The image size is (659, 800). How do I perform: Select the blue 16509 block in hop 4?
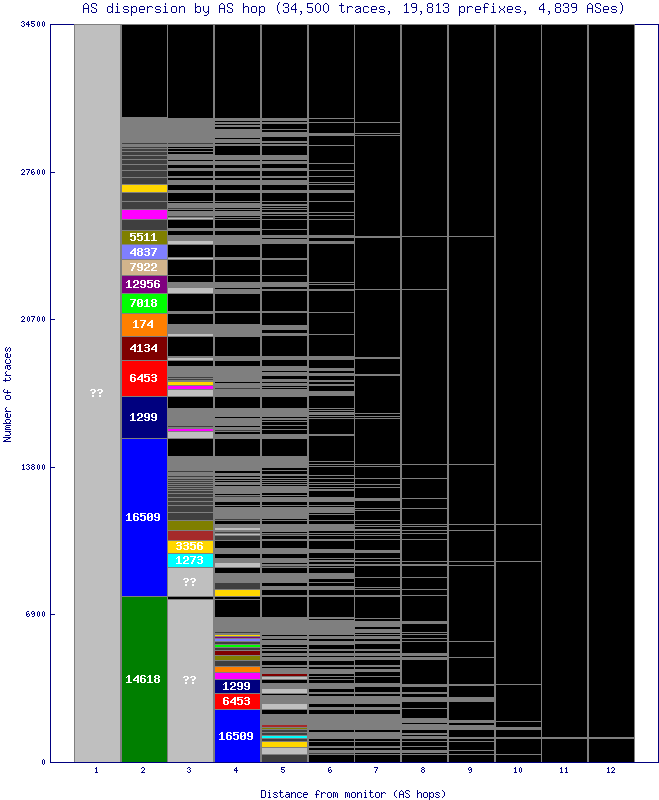tap(237, 736)
